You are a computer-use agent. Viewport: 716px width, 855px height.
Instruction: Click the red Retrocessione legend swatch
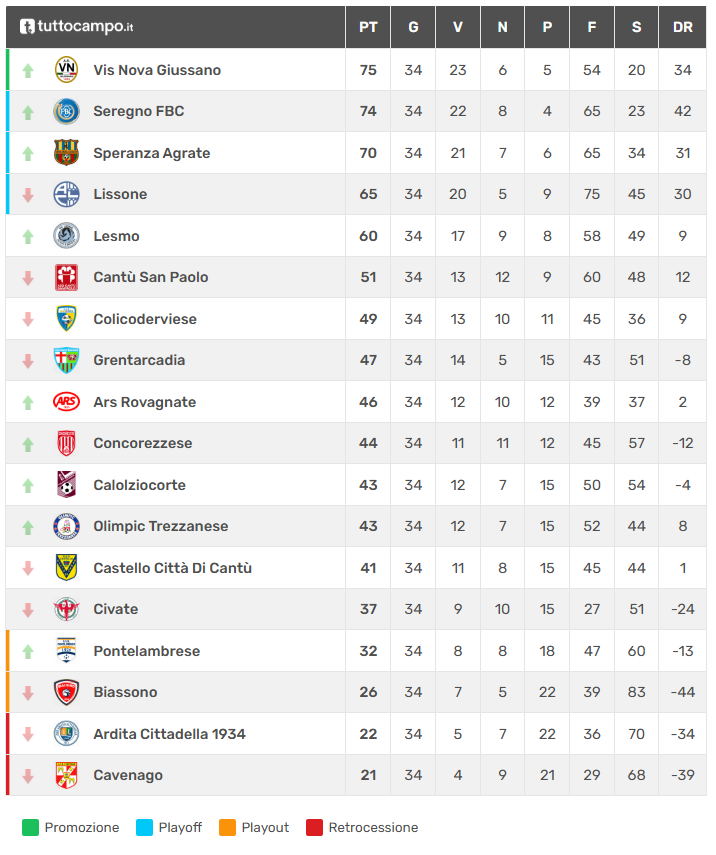coord(314,827)
